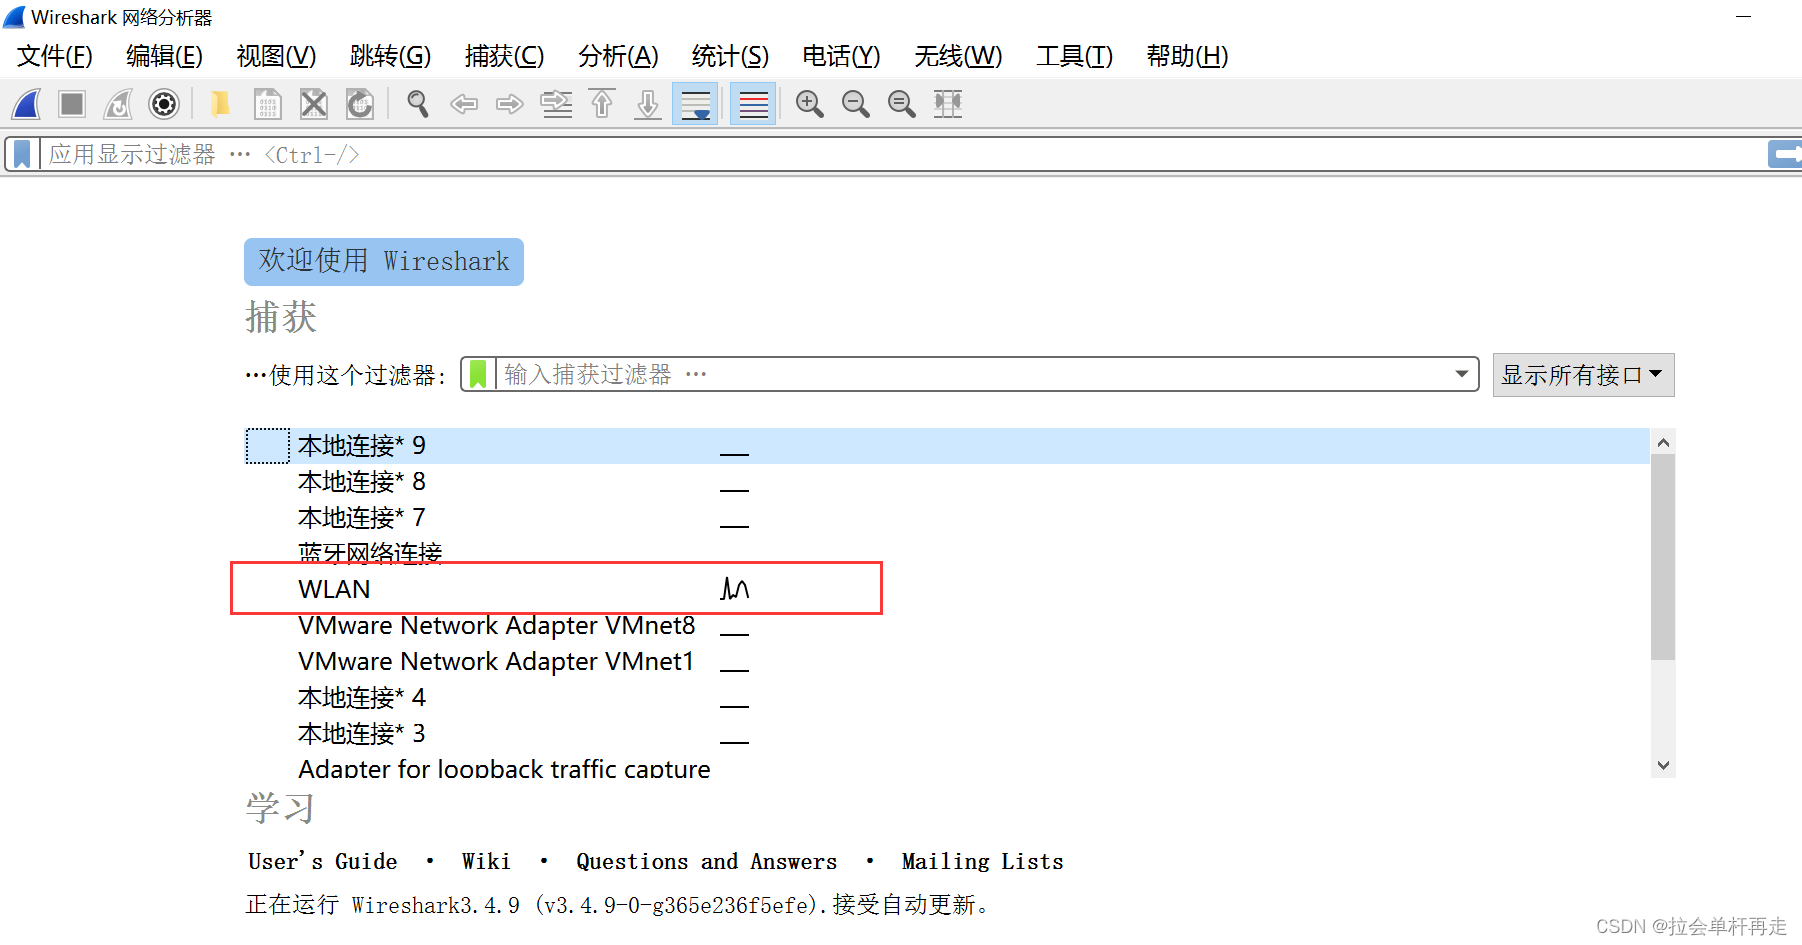Click the go back arrow icon
This screenshot has height=945, width=1802.
[x=464, y=104]
